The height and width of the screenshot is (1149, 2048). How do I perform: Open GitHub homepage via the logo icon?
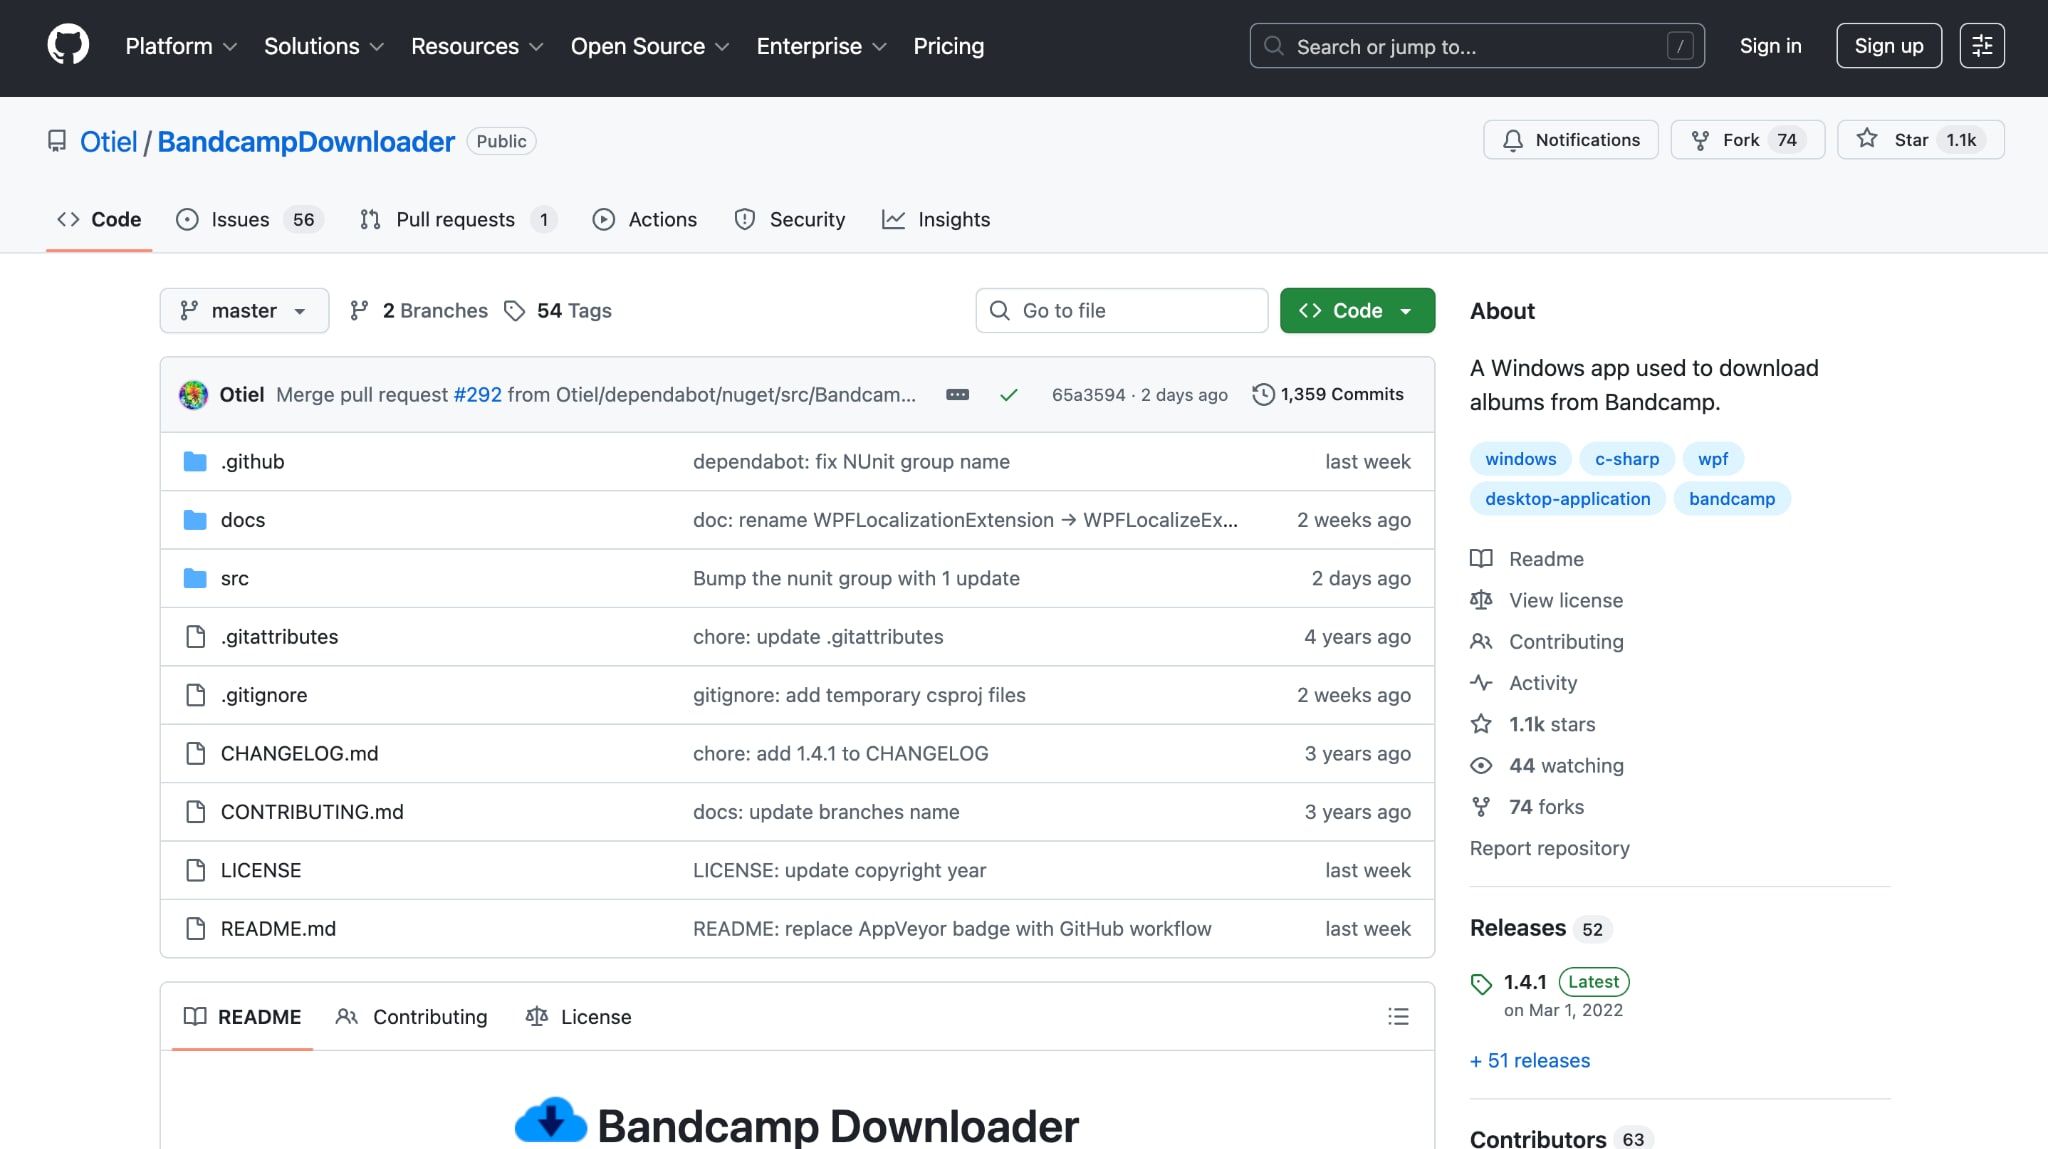pyautogui.click(x=67, y=44)
